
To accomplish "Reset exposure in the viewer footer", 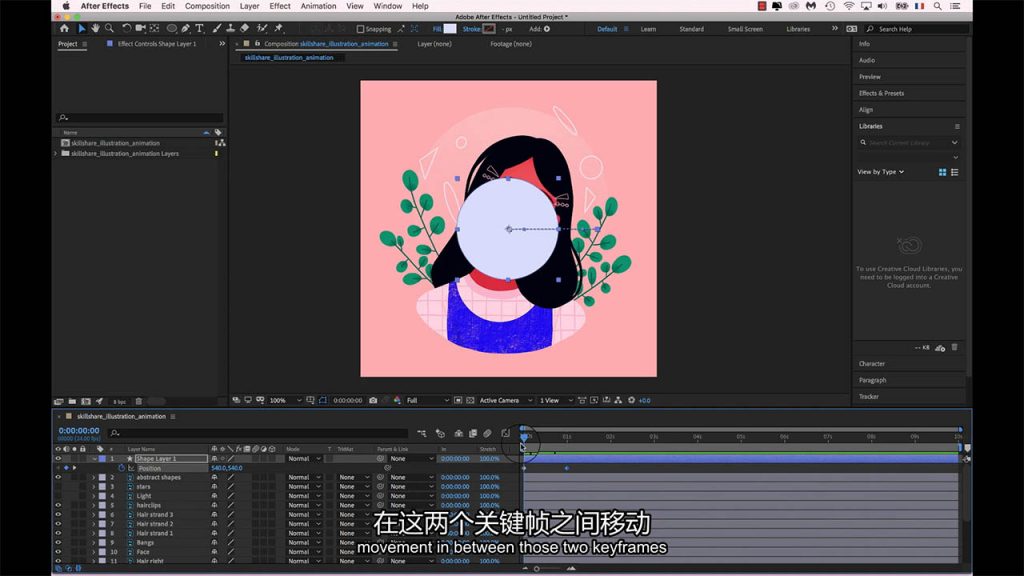I will tap(631, 400).
